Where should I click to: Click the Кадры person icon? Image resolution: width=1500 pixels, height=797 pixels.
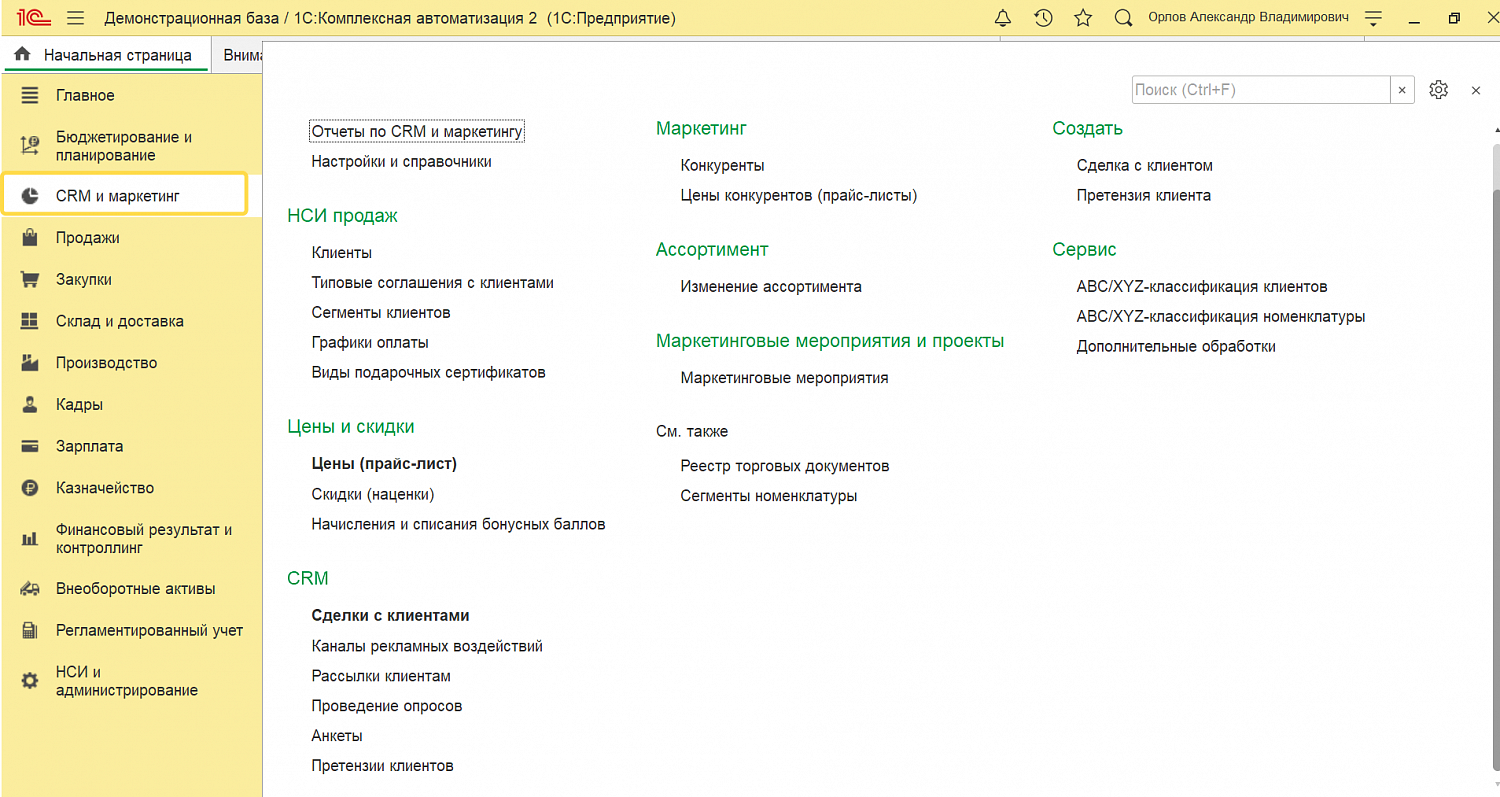pos(30,405)
